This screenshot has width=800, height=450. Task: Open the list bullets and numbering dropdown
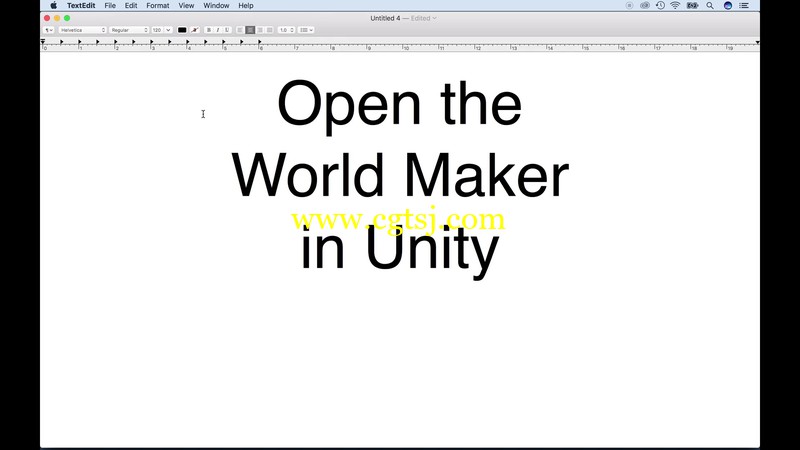click(x=306, y=30)
